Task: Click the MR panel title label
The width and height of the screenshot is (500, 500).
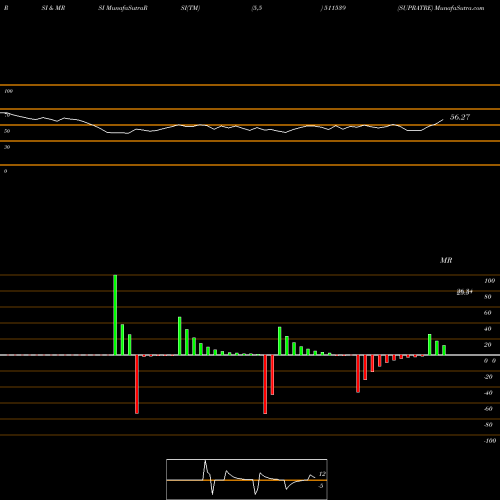Action: [x=446, y=260]
